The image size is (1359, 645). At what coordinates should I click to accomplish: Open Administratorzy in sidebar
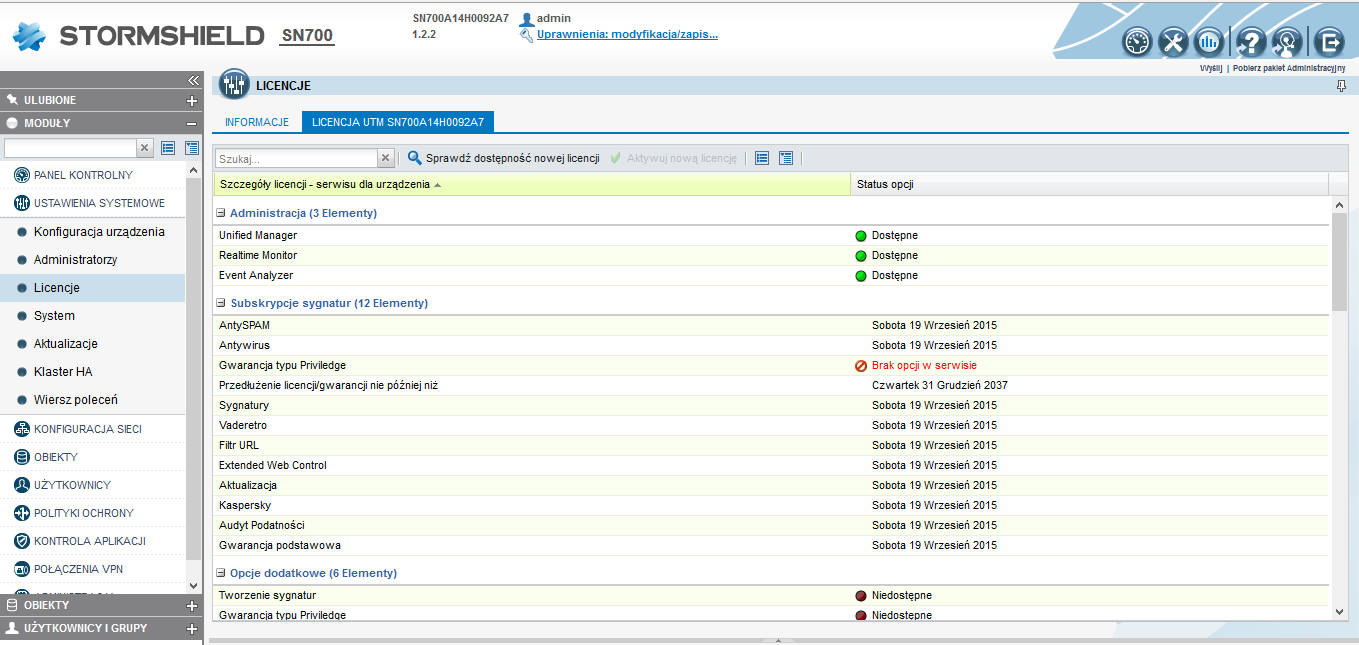pos(75,260)
